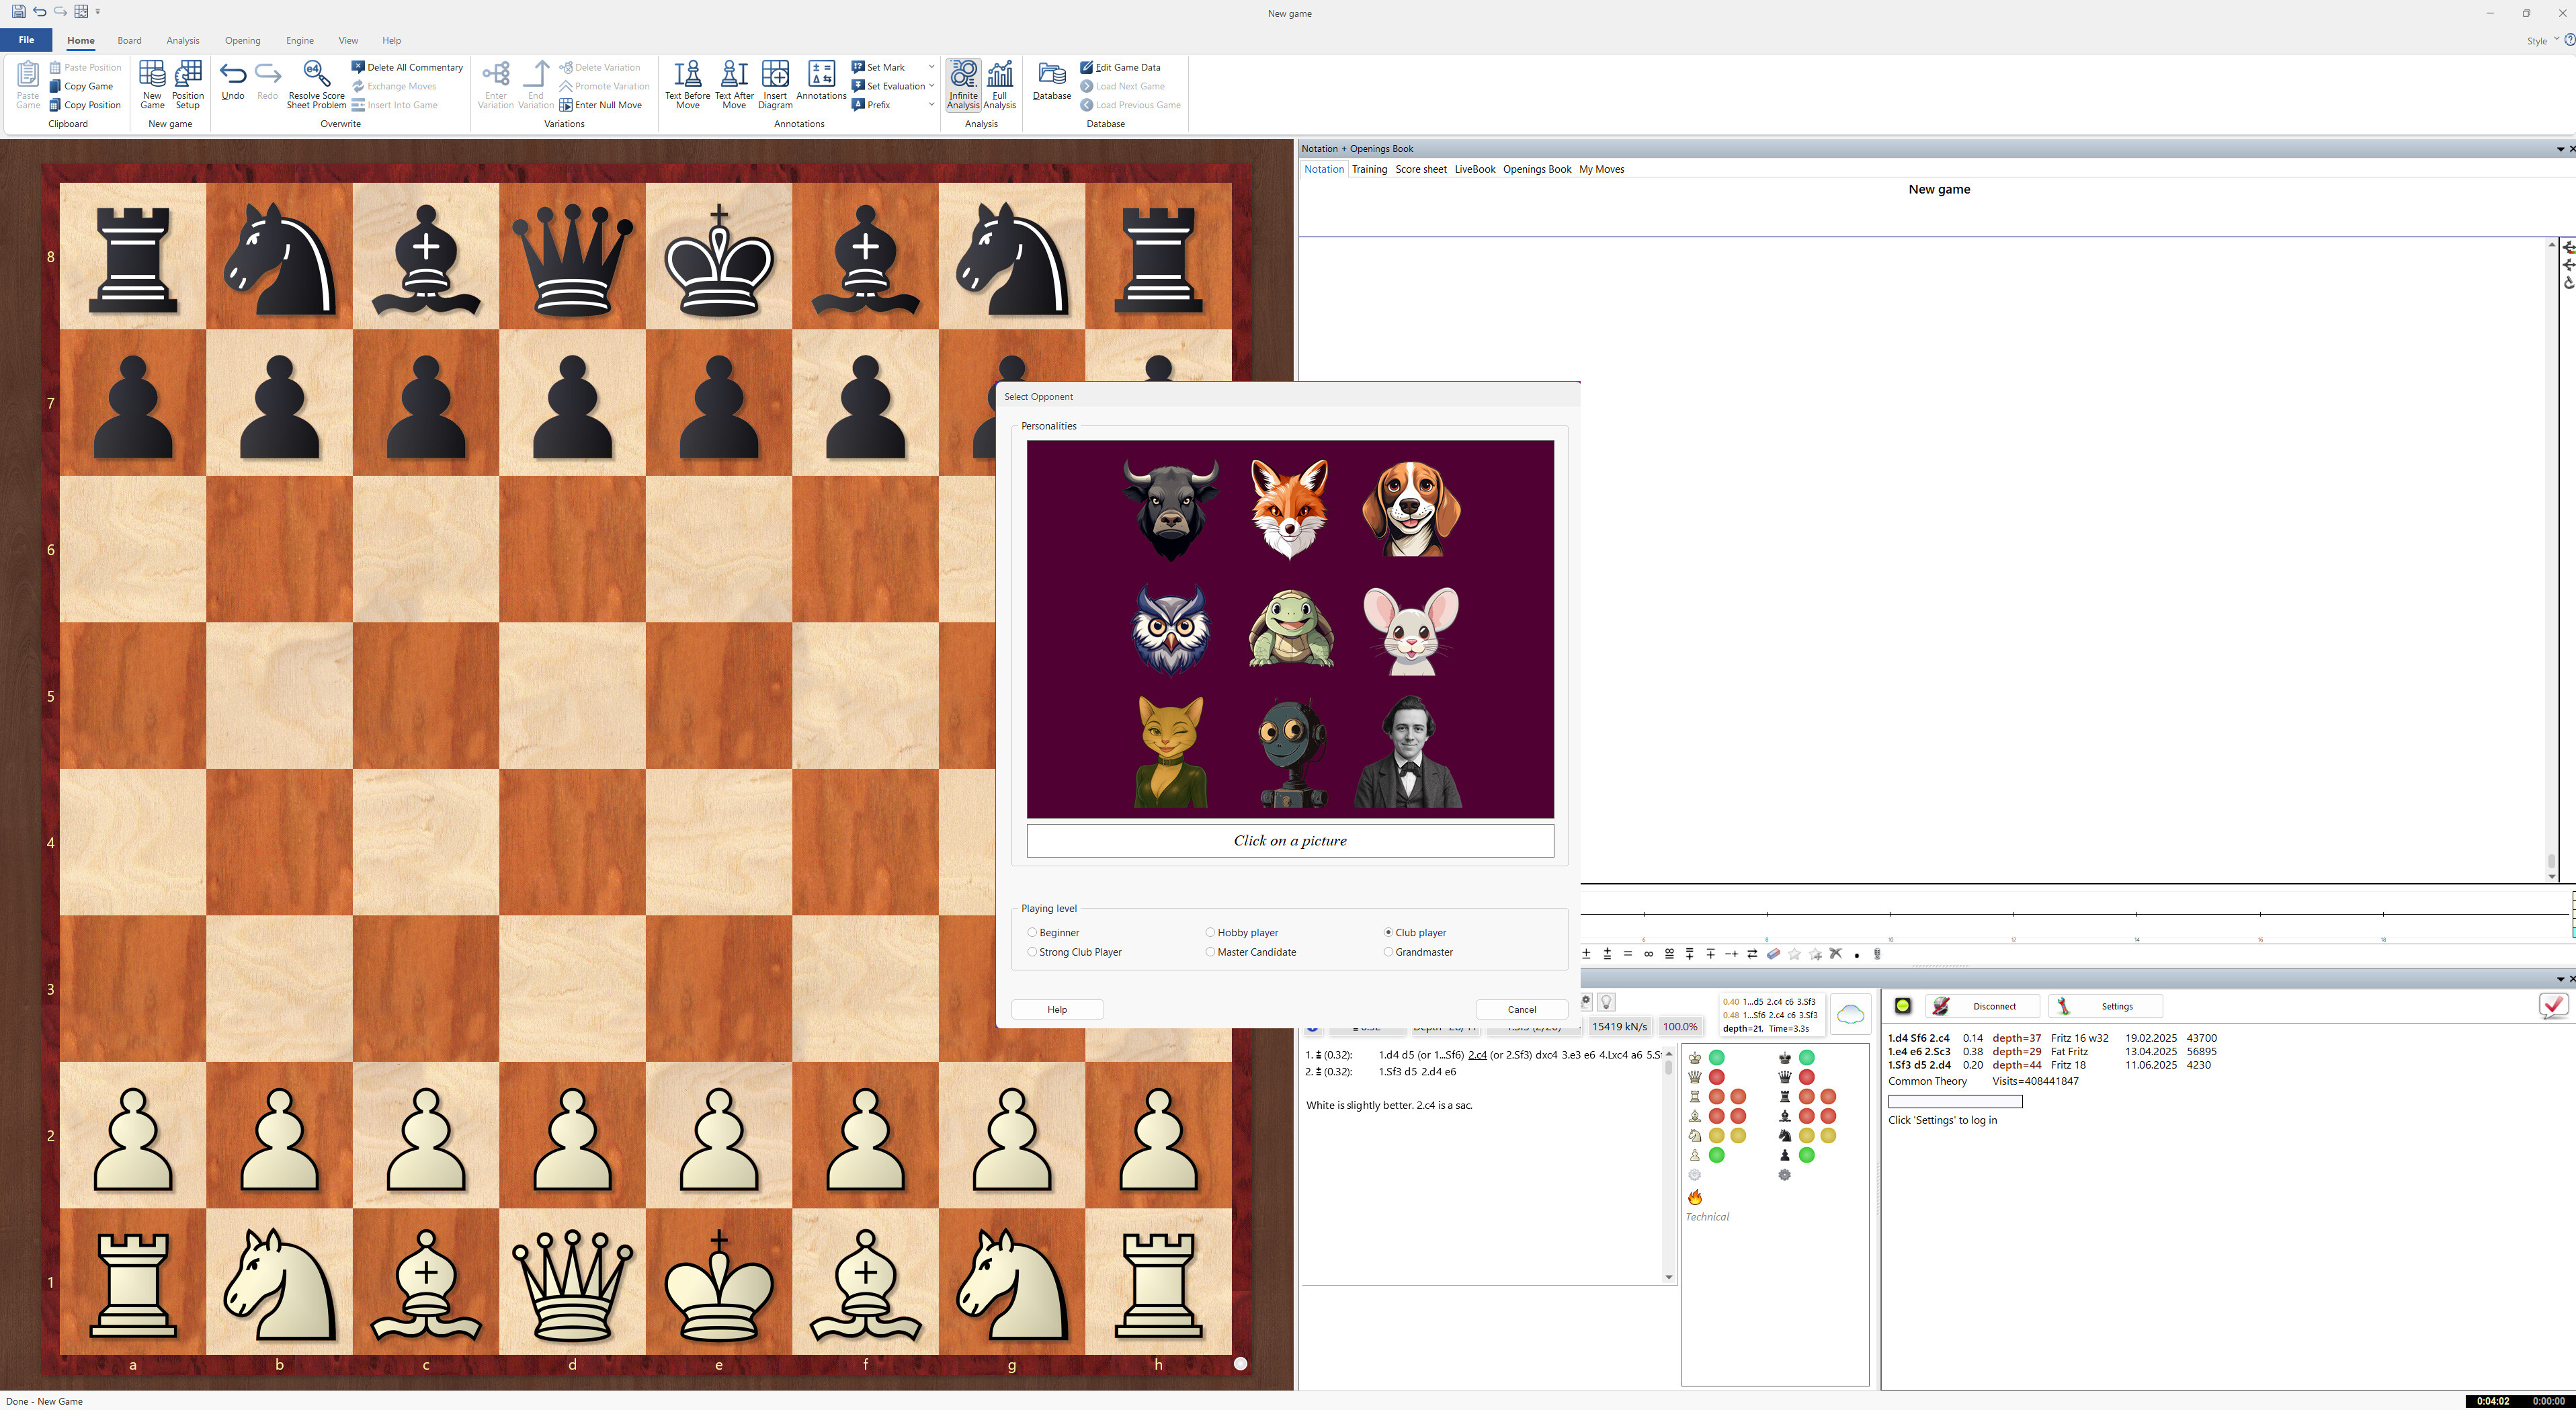Screen dimensions: 2576x1410
Task: Activate Infinite Analysis
Action: (x=962, y=84)
